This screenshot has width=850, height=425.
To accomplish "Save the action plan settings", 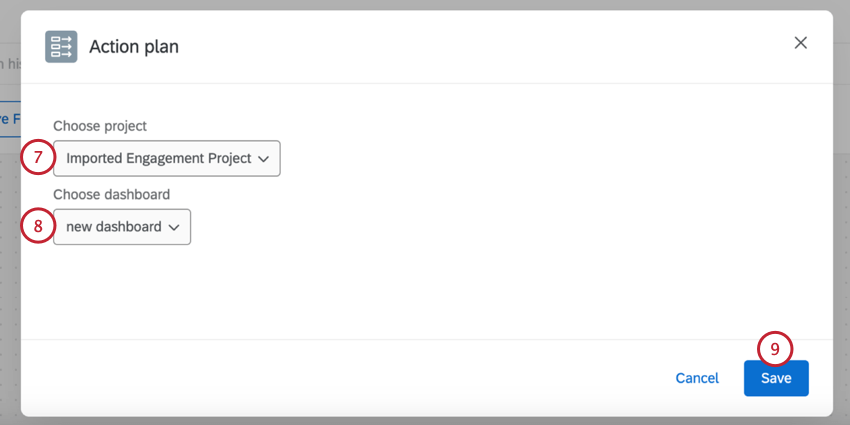I will [776, 378].
